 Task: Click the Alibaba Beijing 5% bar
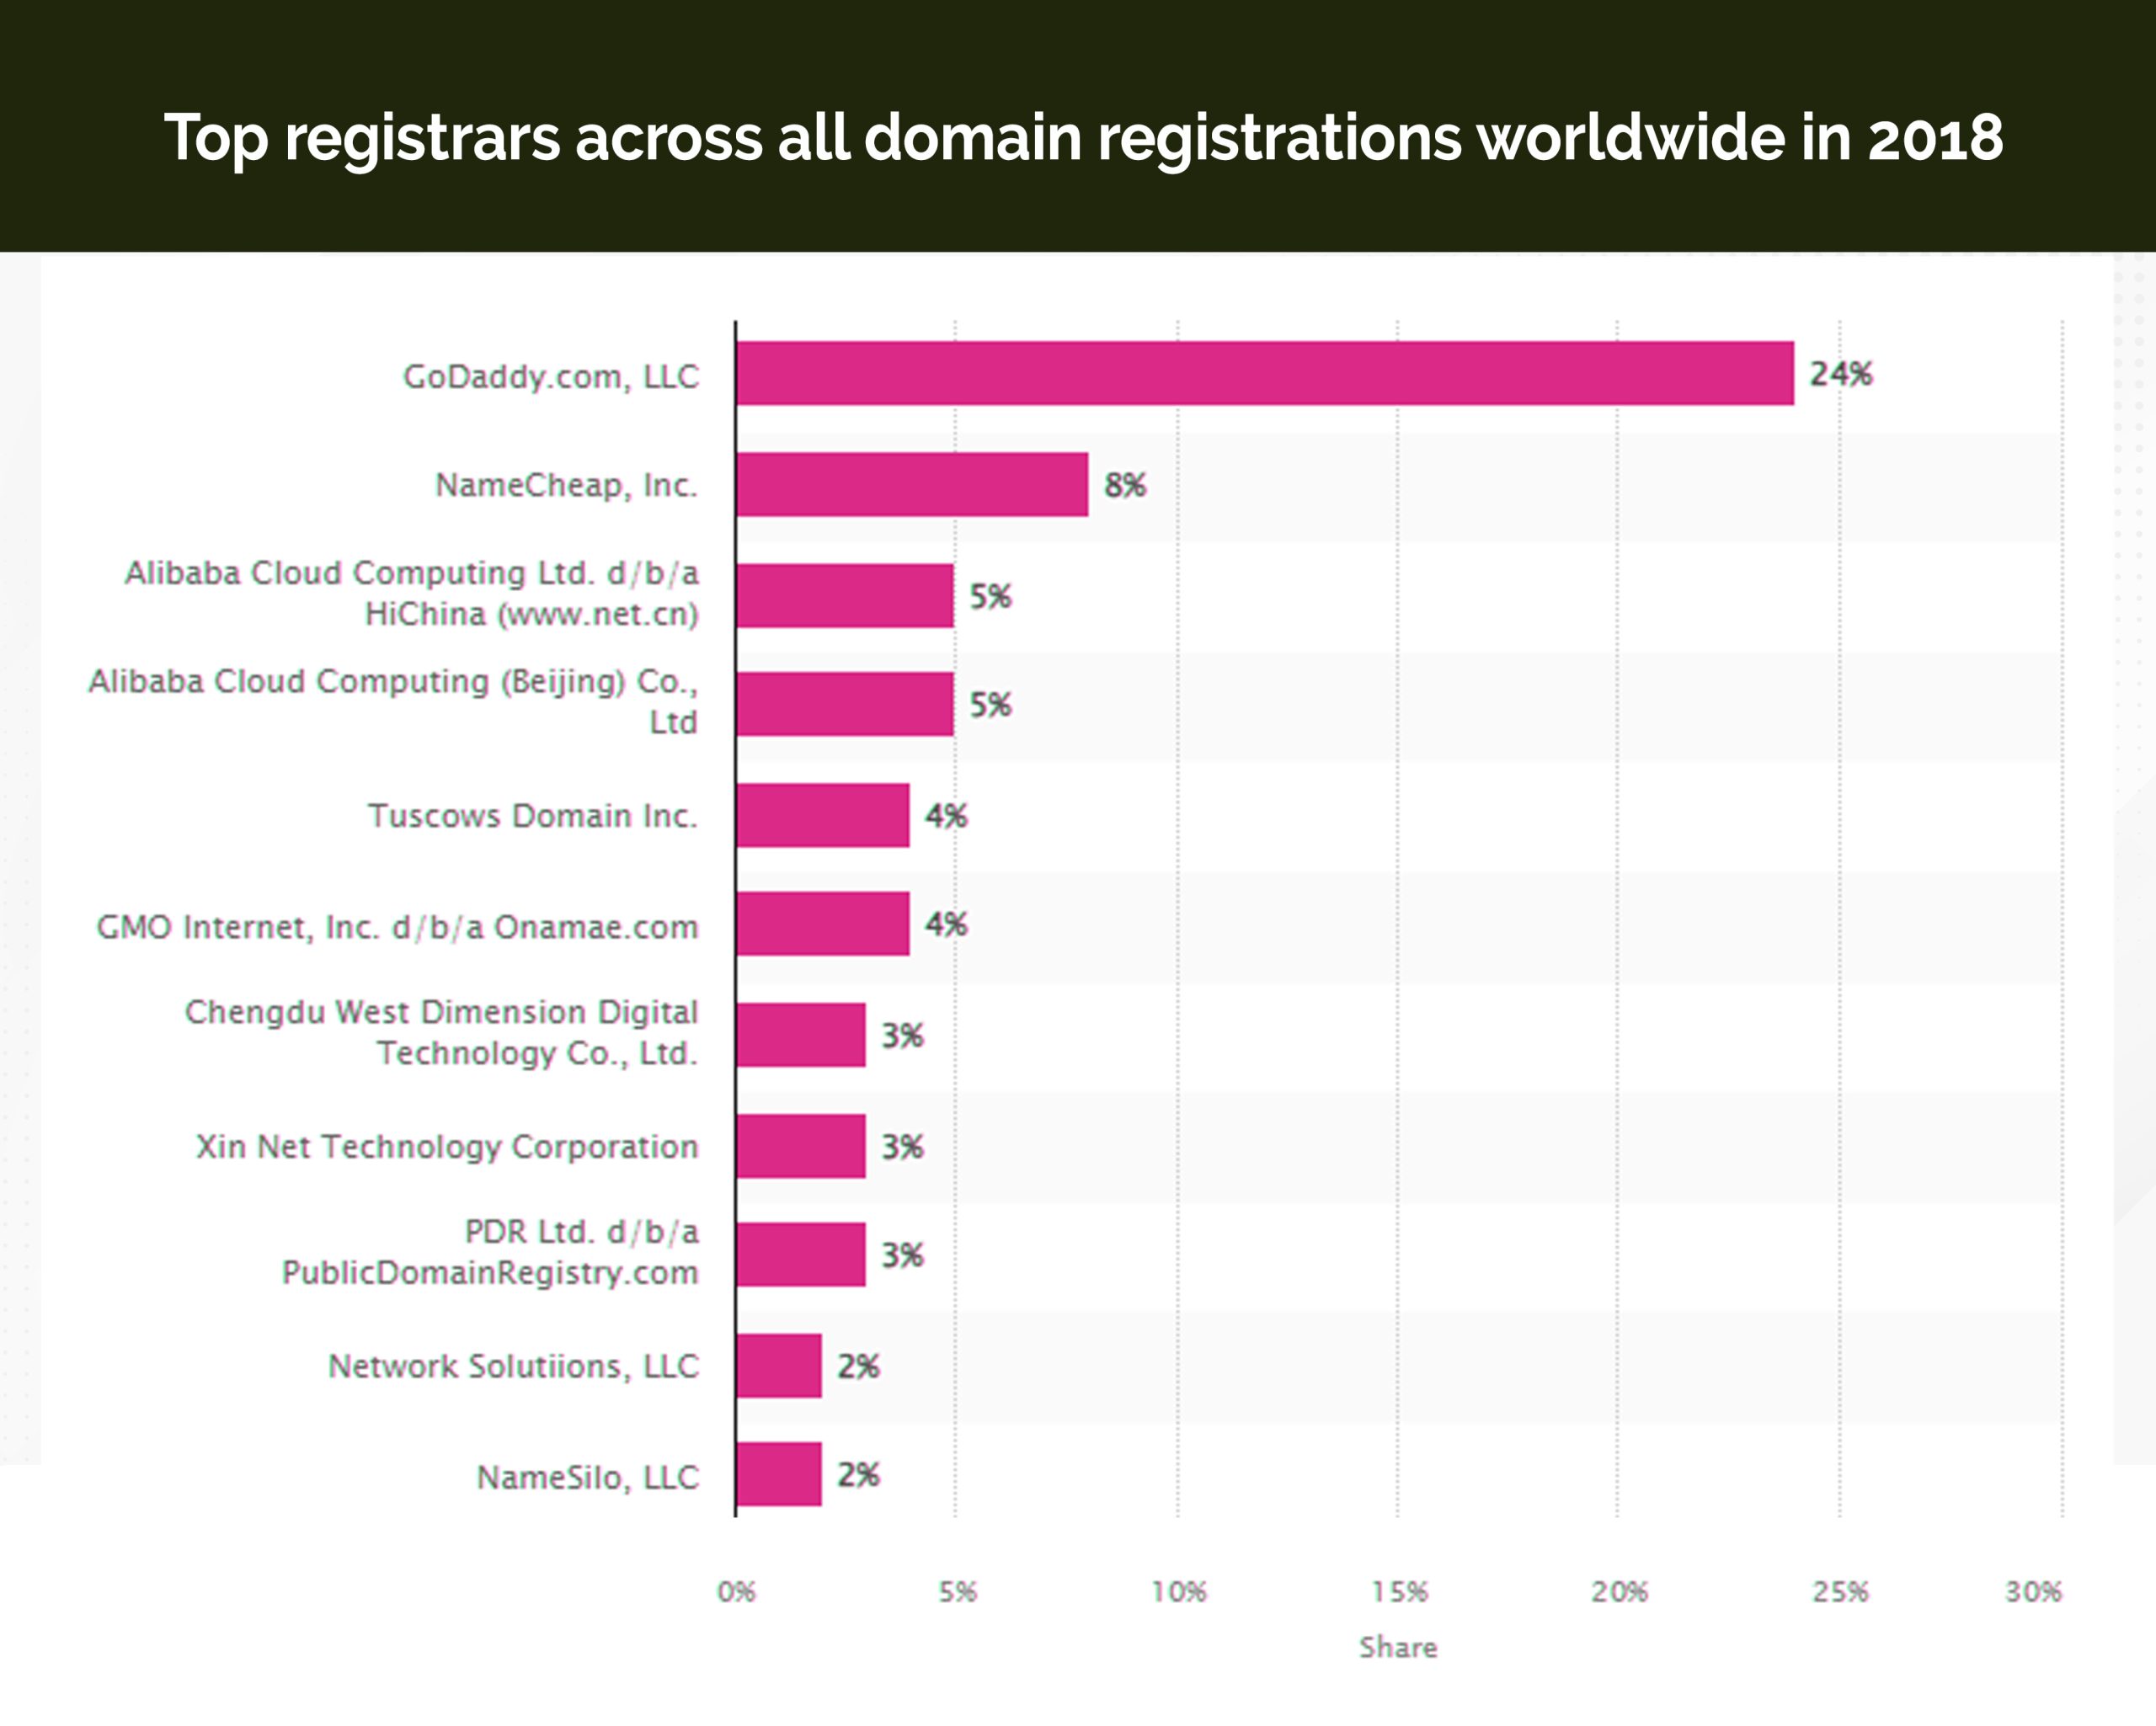[x=845, y=704]
